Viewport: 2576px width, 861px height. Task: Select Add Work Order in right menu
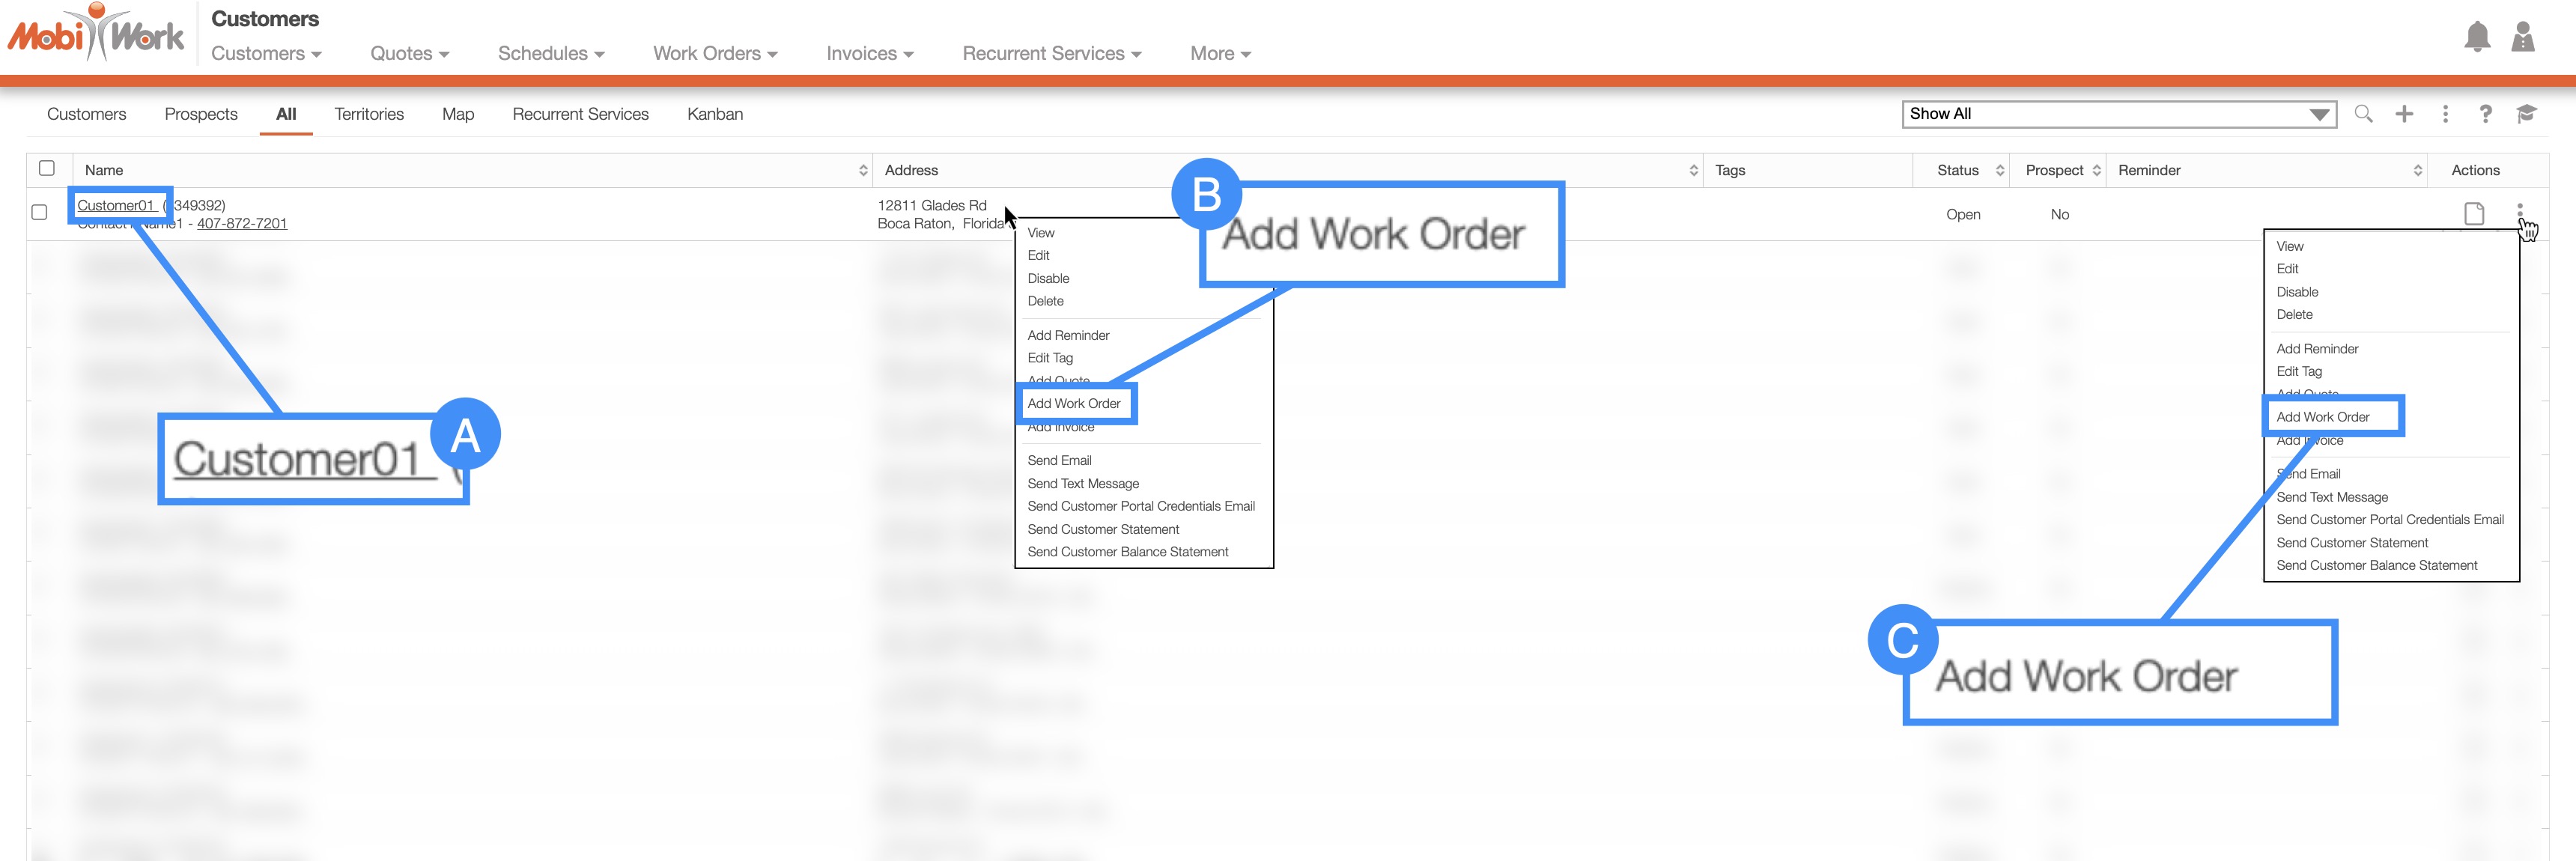(2322, 417)
